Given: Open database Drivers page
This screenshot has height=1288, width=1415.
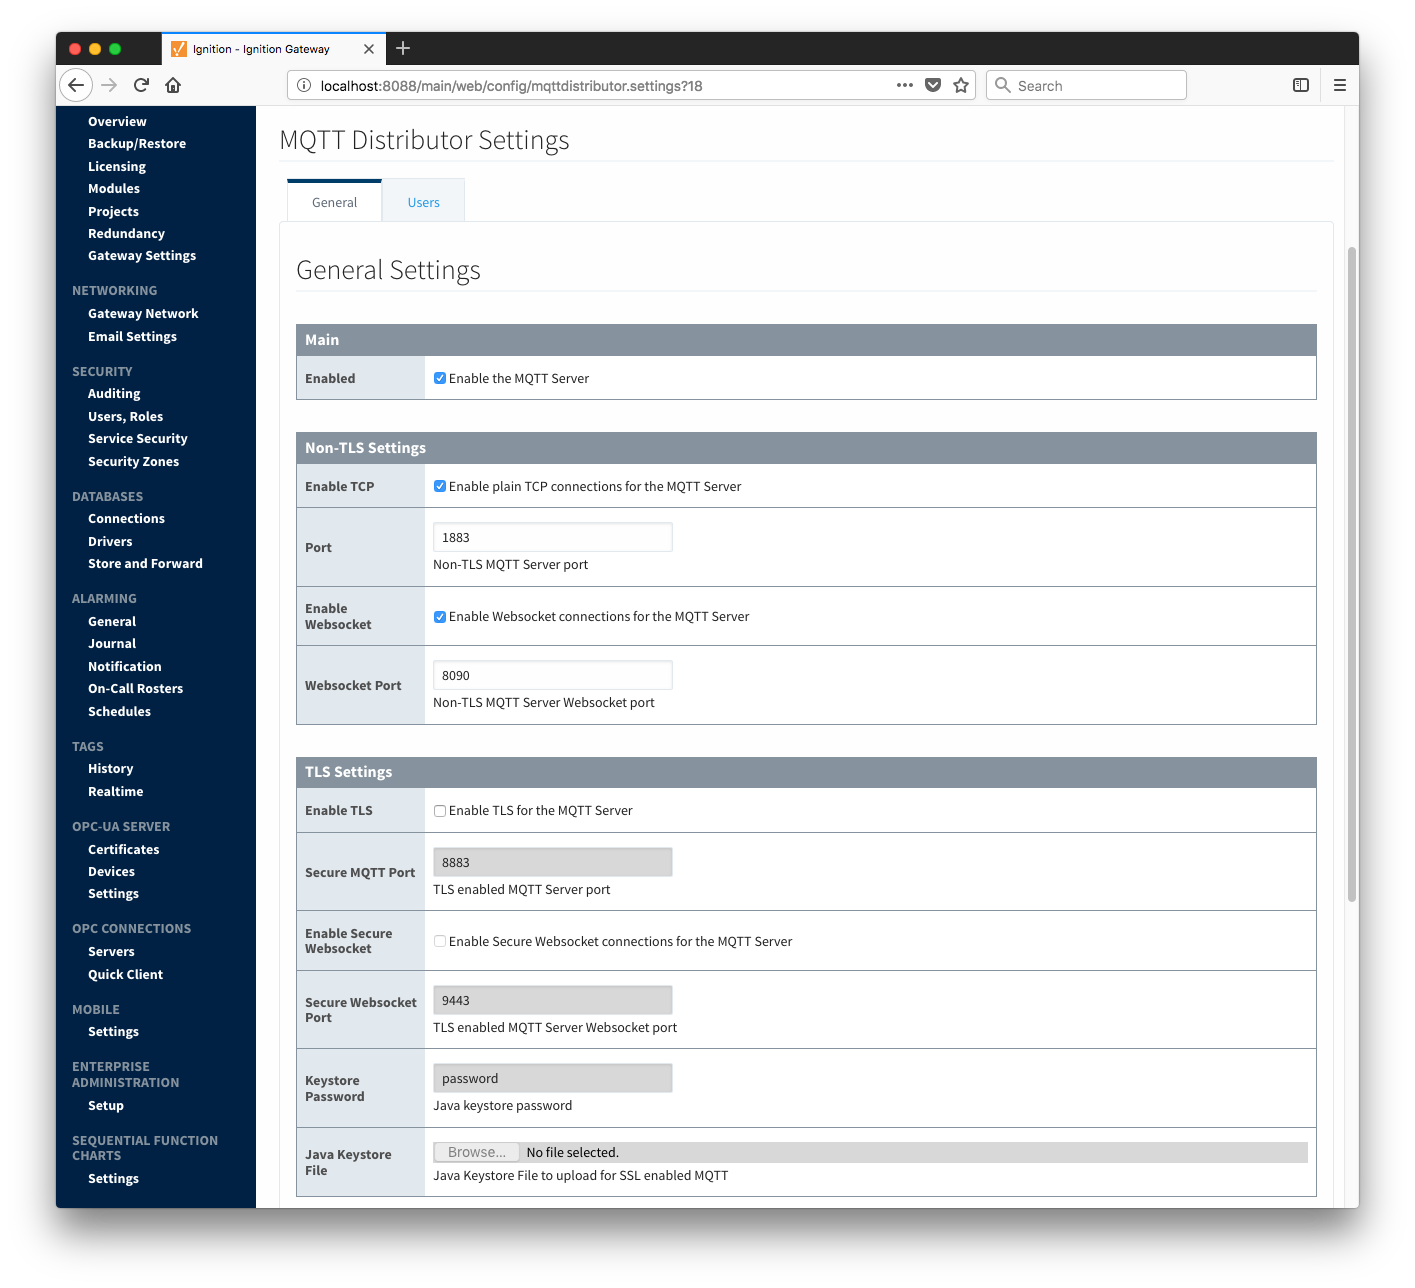Looking at the screenshot, I should (x=110, y=542).
